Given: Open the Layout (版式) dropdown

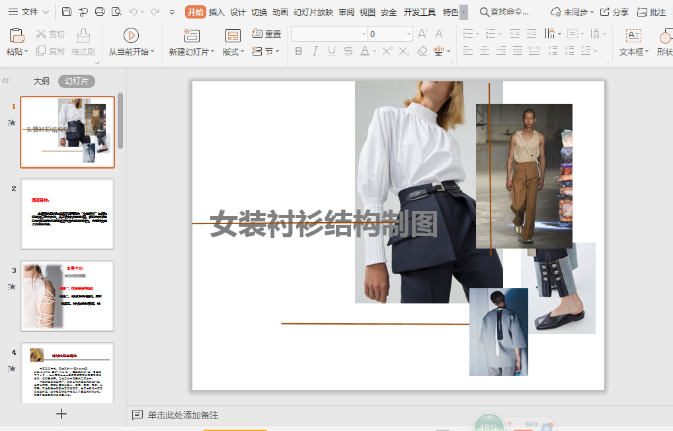Looking at the screenshot, I should 232,51.
